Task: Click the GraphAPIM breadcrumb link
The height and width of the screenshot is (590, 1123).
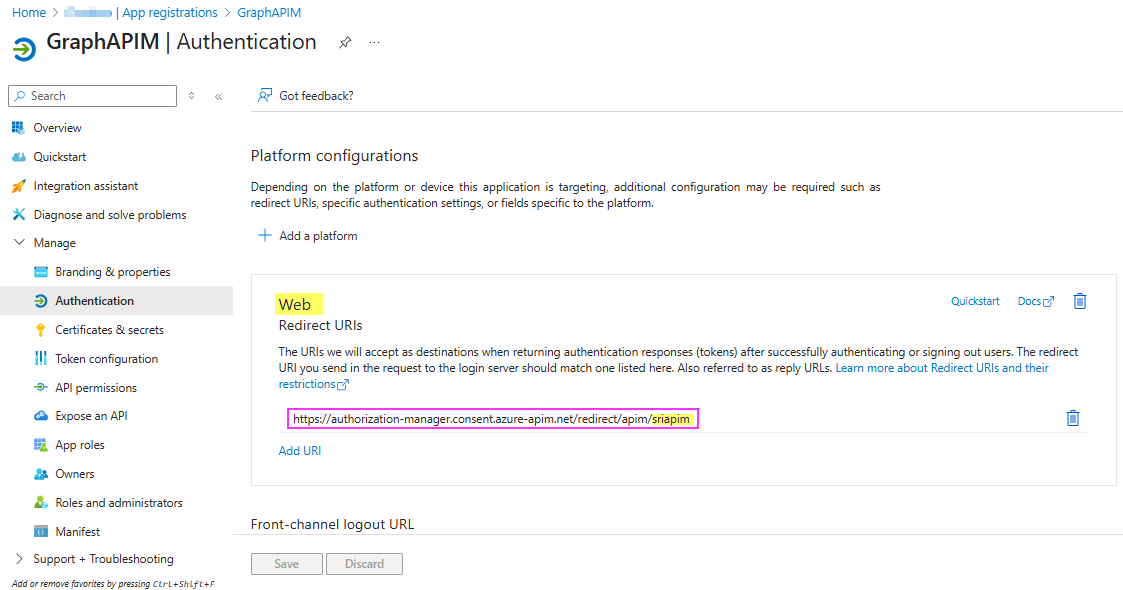Action: coord(269,12)
